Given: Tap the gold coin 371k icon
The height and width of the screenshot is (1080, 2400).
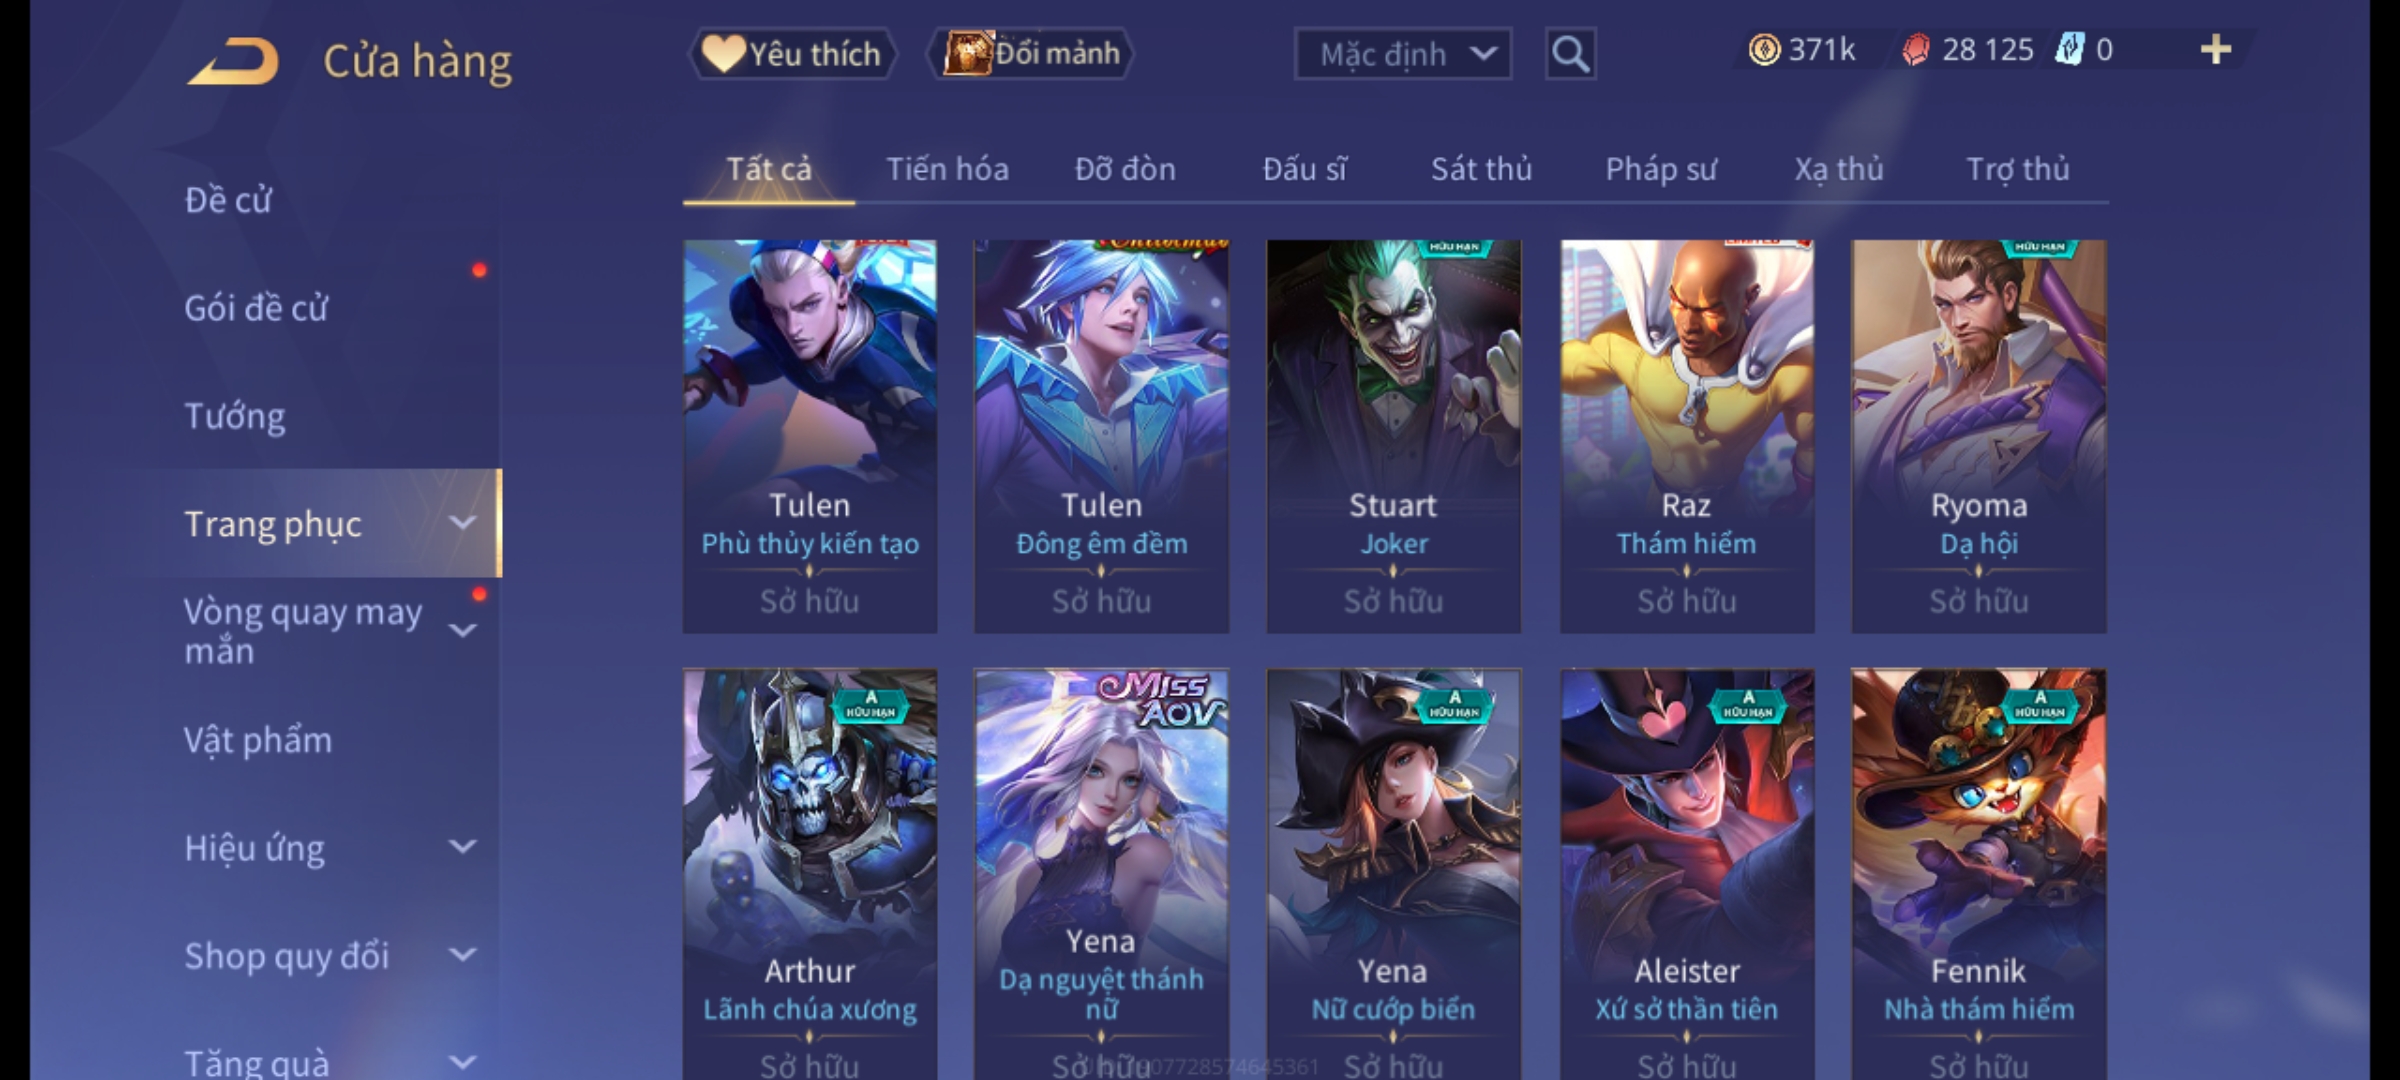Looking at the screenshot, I should [x=1764, y=49].
